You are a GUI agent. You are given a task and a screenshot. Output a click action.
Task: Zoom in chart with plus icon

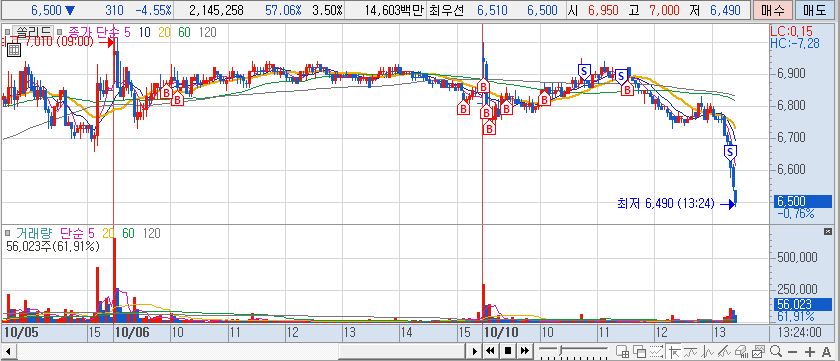click(x=809, y=352)
